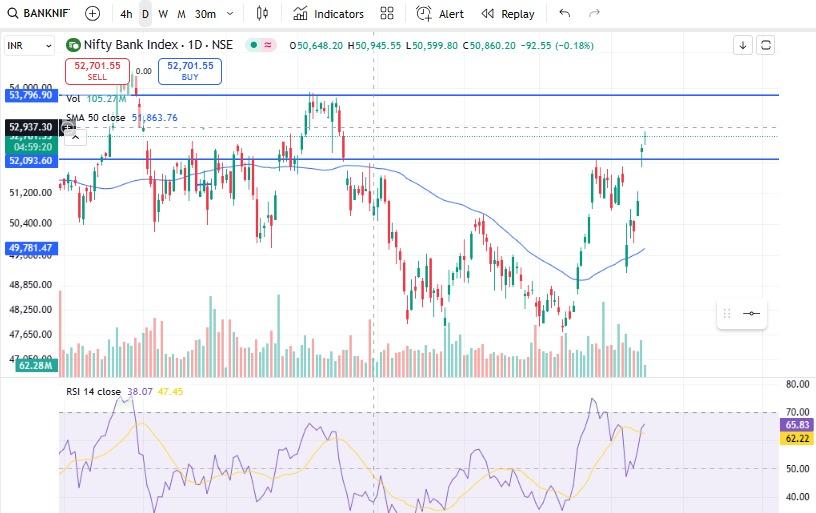Click the 65.83 RSI value label
The image size is (816, 513).
pos(797,425)
